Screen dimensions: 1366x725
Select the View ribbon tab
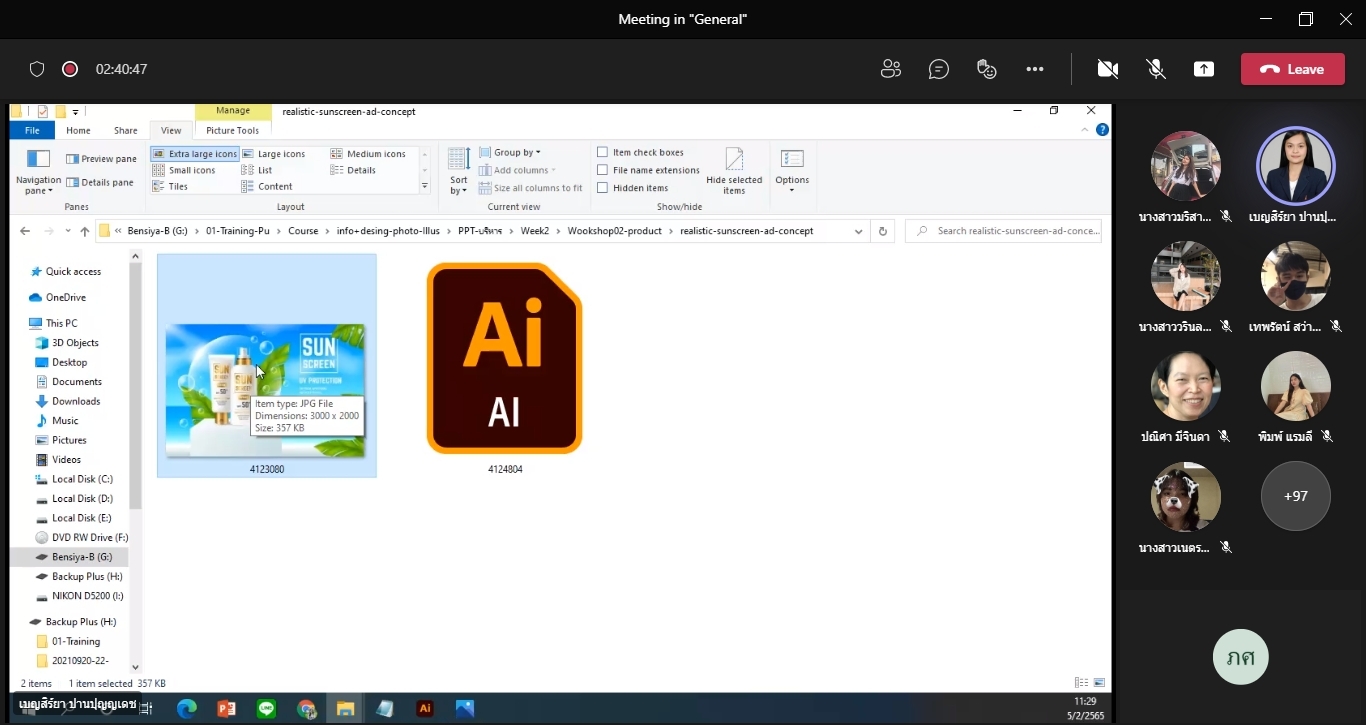[x=171, y=130]
